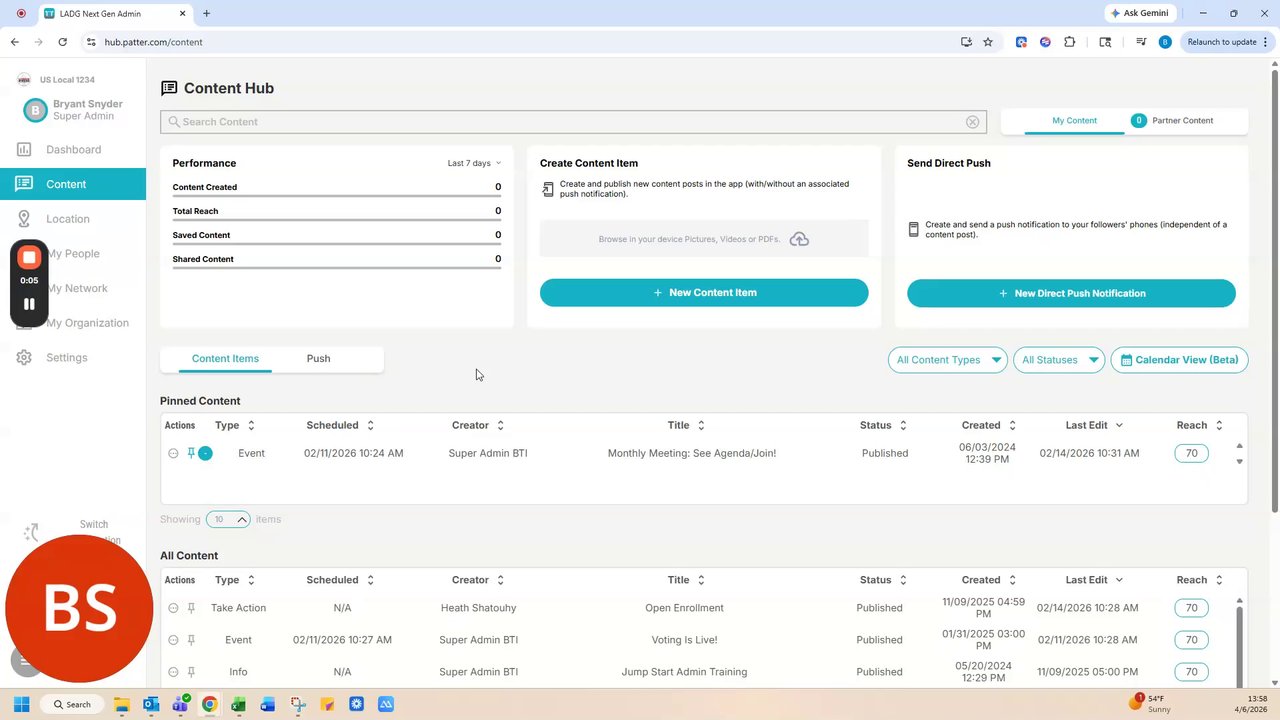Select the Content sidebar icon
1280x720 pixels.
(x=24, y=184)
